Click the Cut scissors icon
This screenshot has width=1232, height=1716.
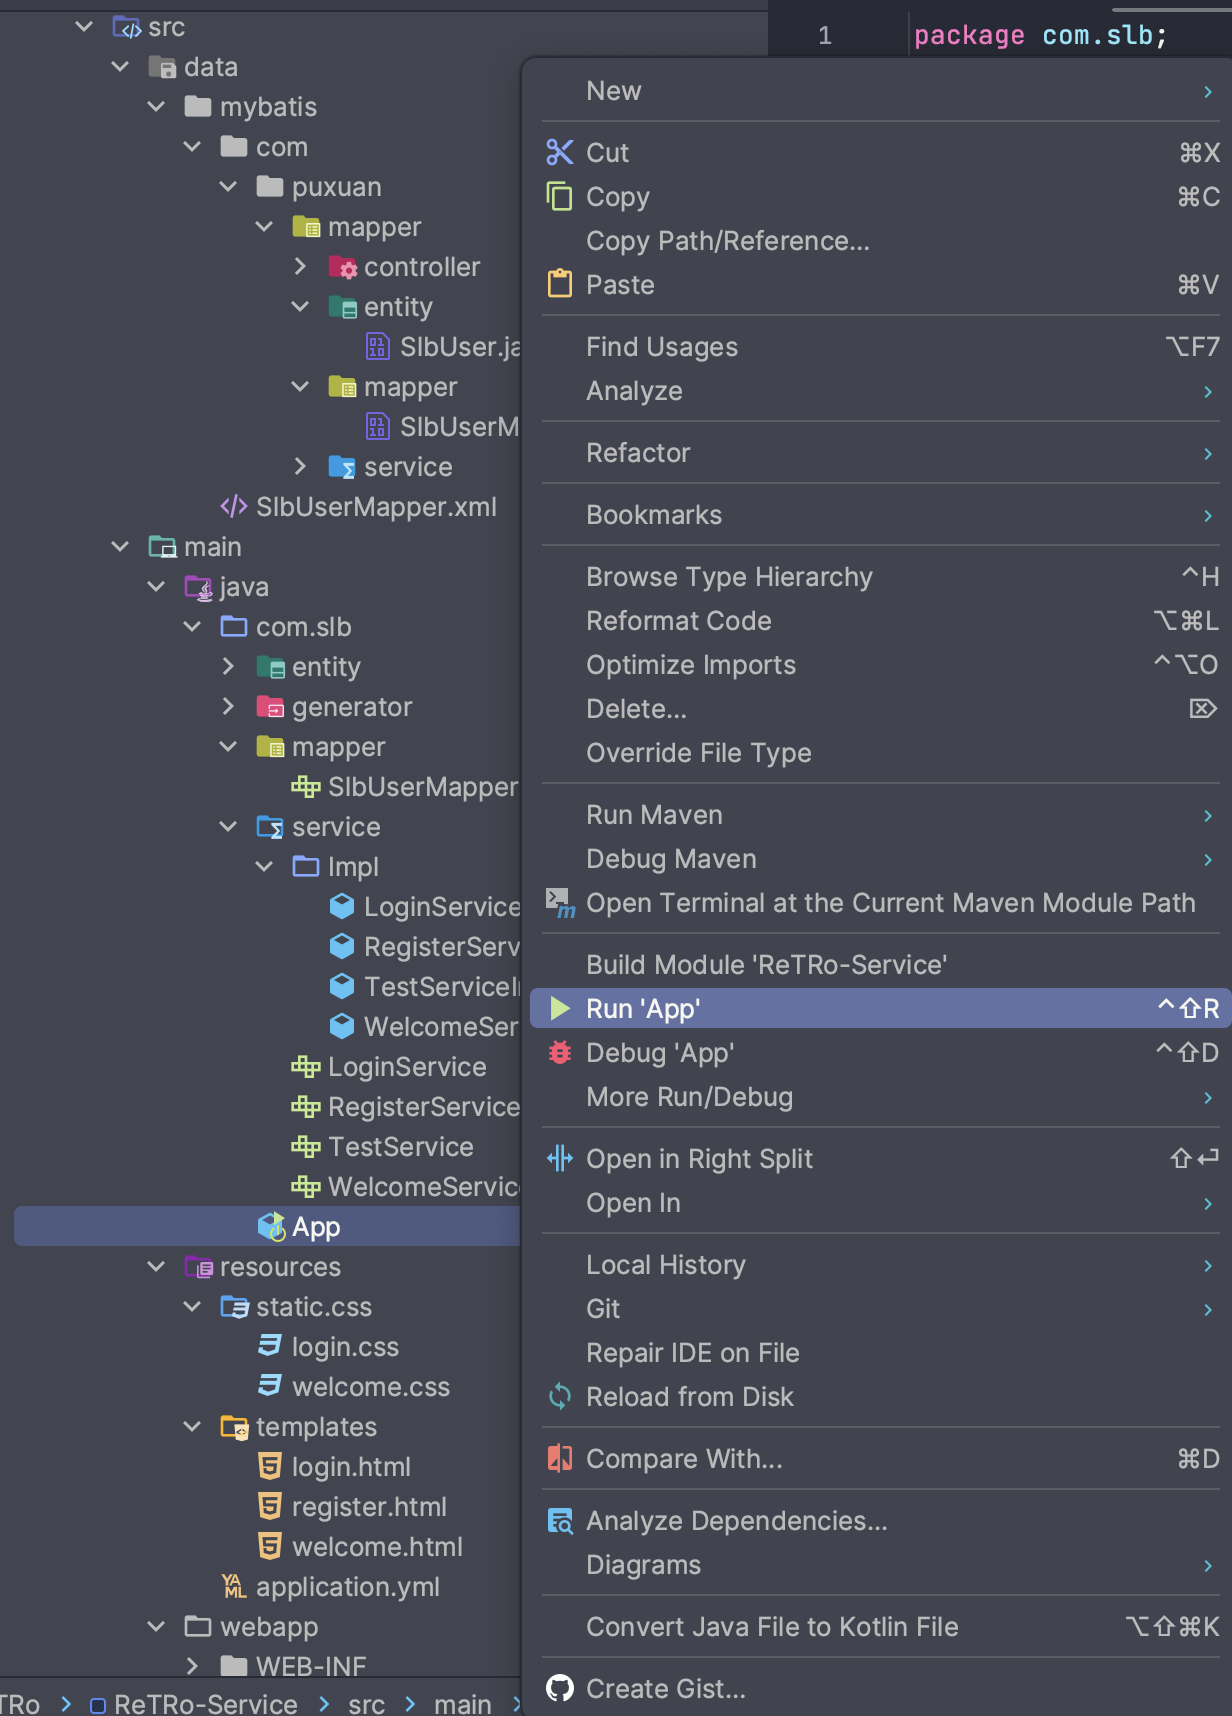560,152
